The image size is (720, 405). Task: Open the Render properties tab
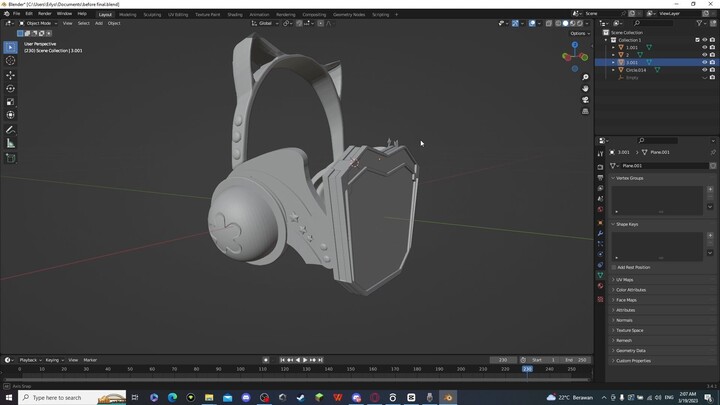click(x=600, y=167)
